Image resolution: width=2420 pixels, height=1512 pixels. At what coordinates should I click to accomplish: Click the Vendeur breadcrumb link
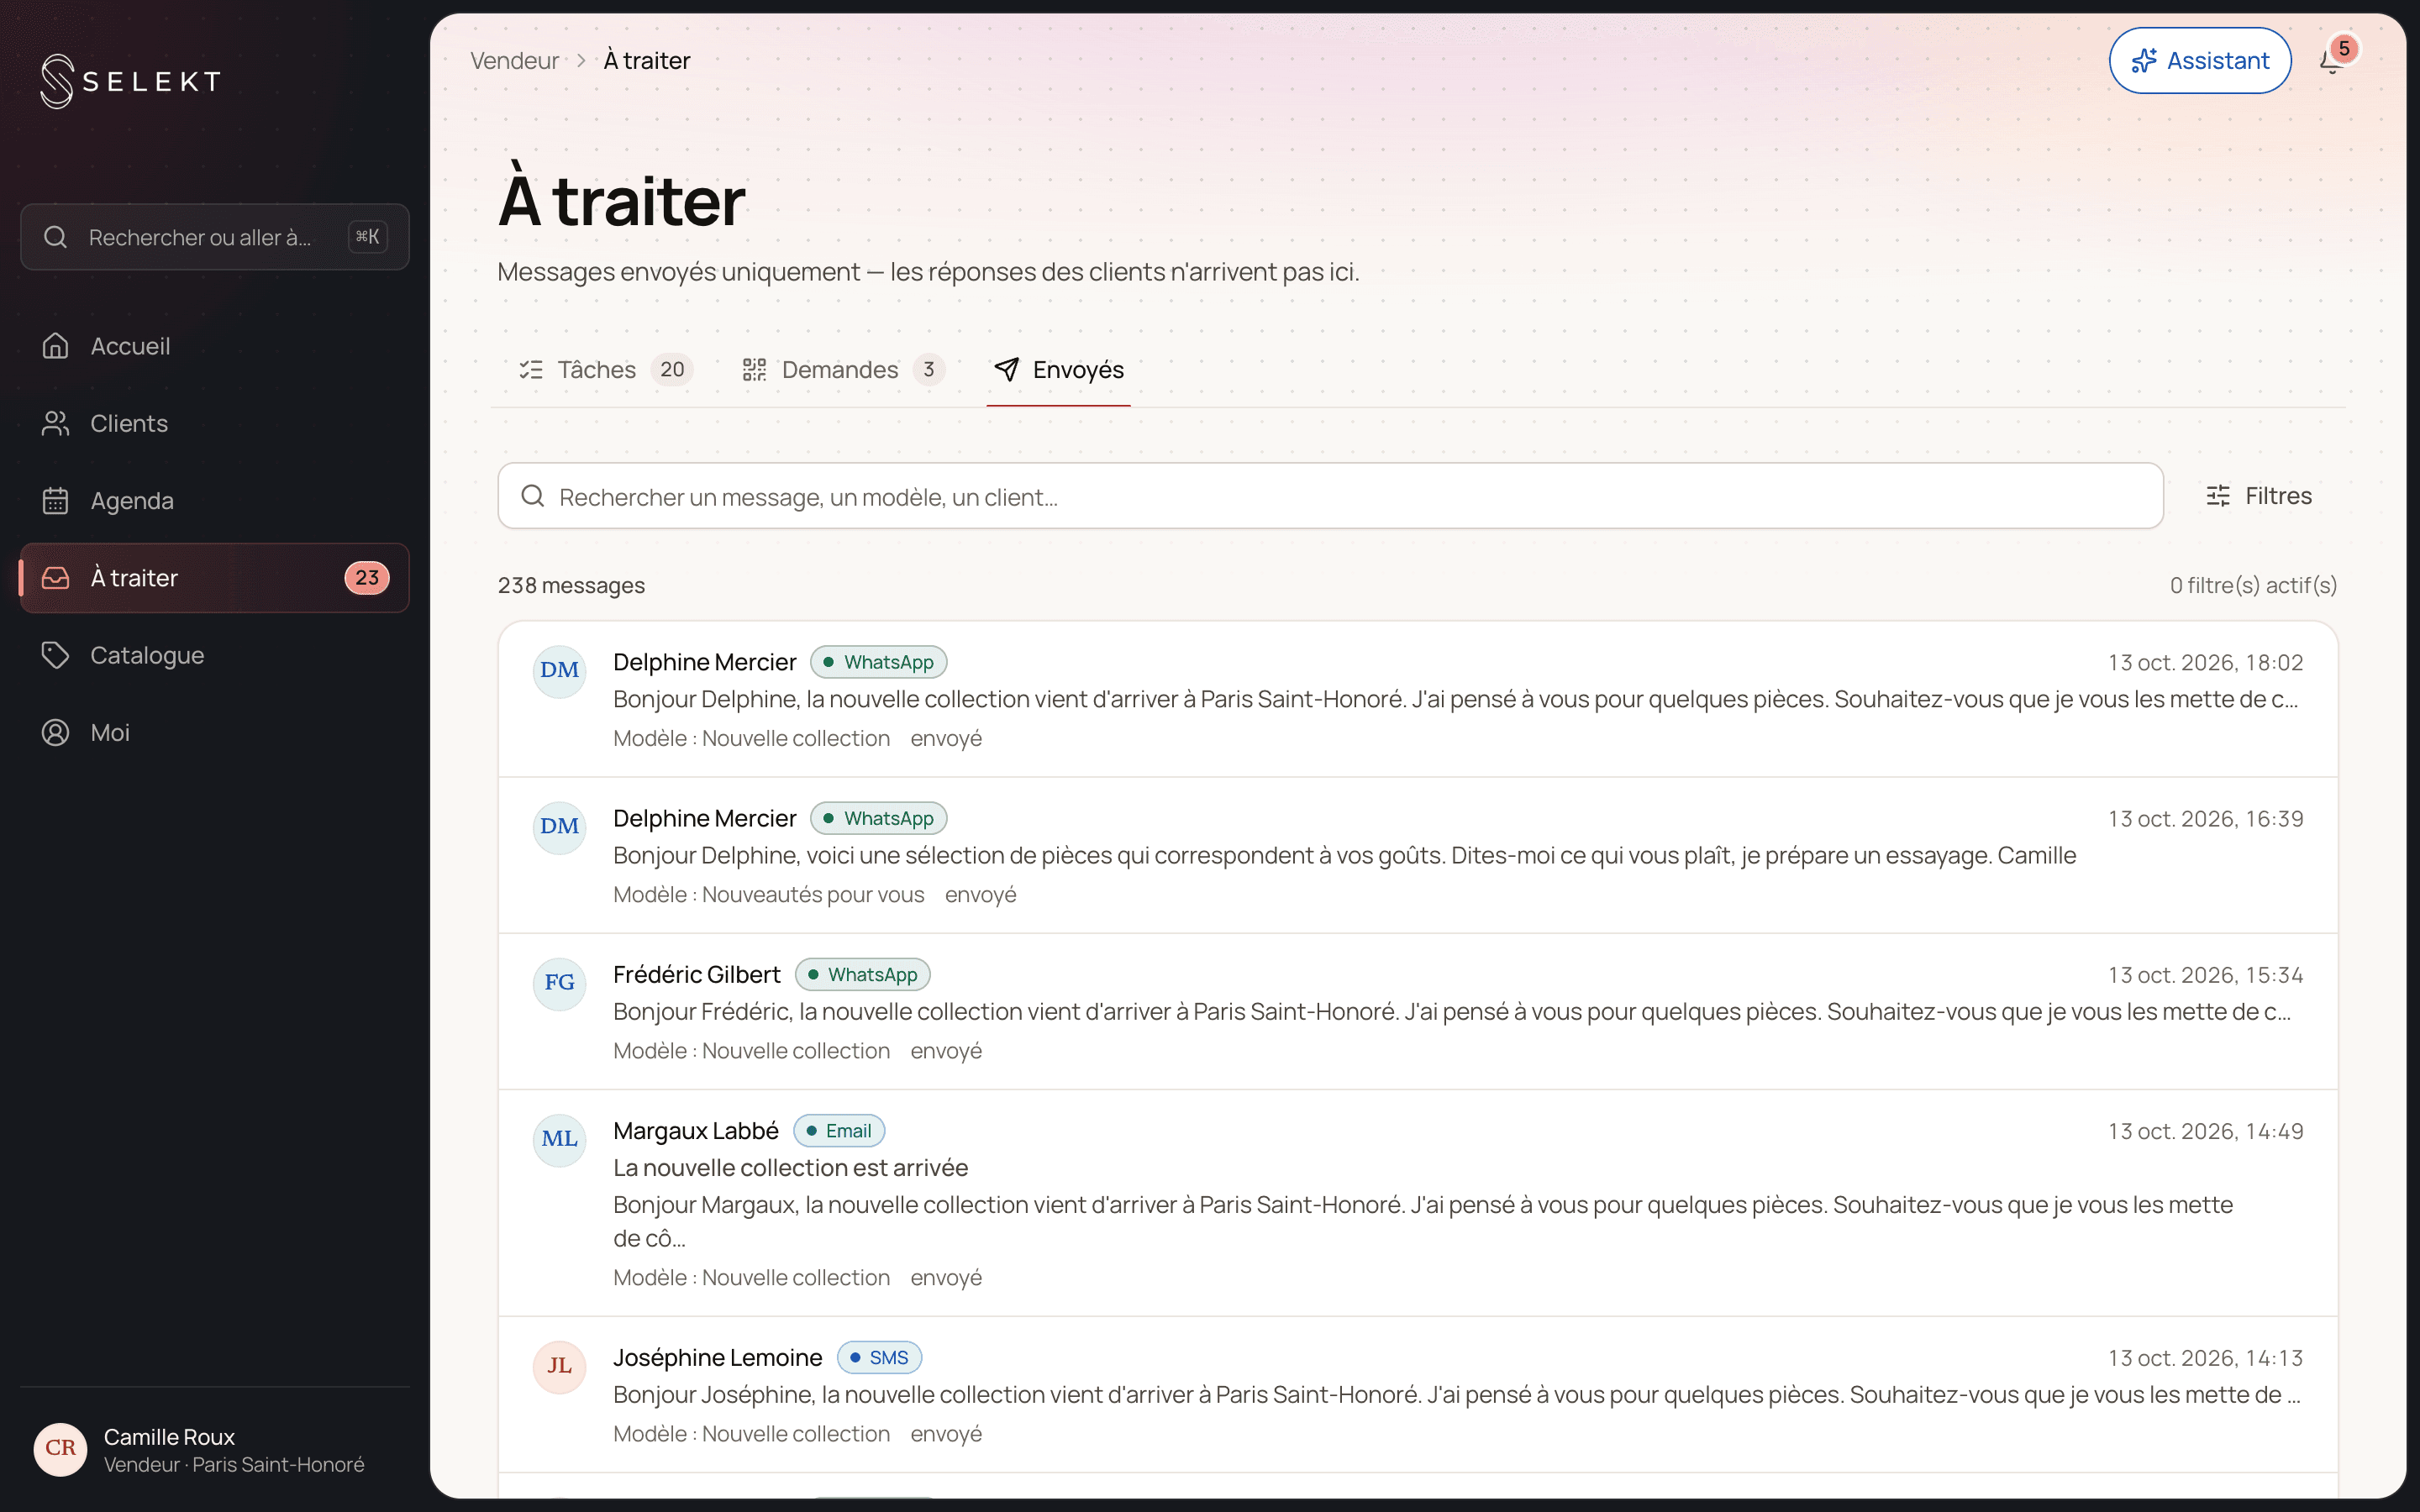click(x=514, y=61)
